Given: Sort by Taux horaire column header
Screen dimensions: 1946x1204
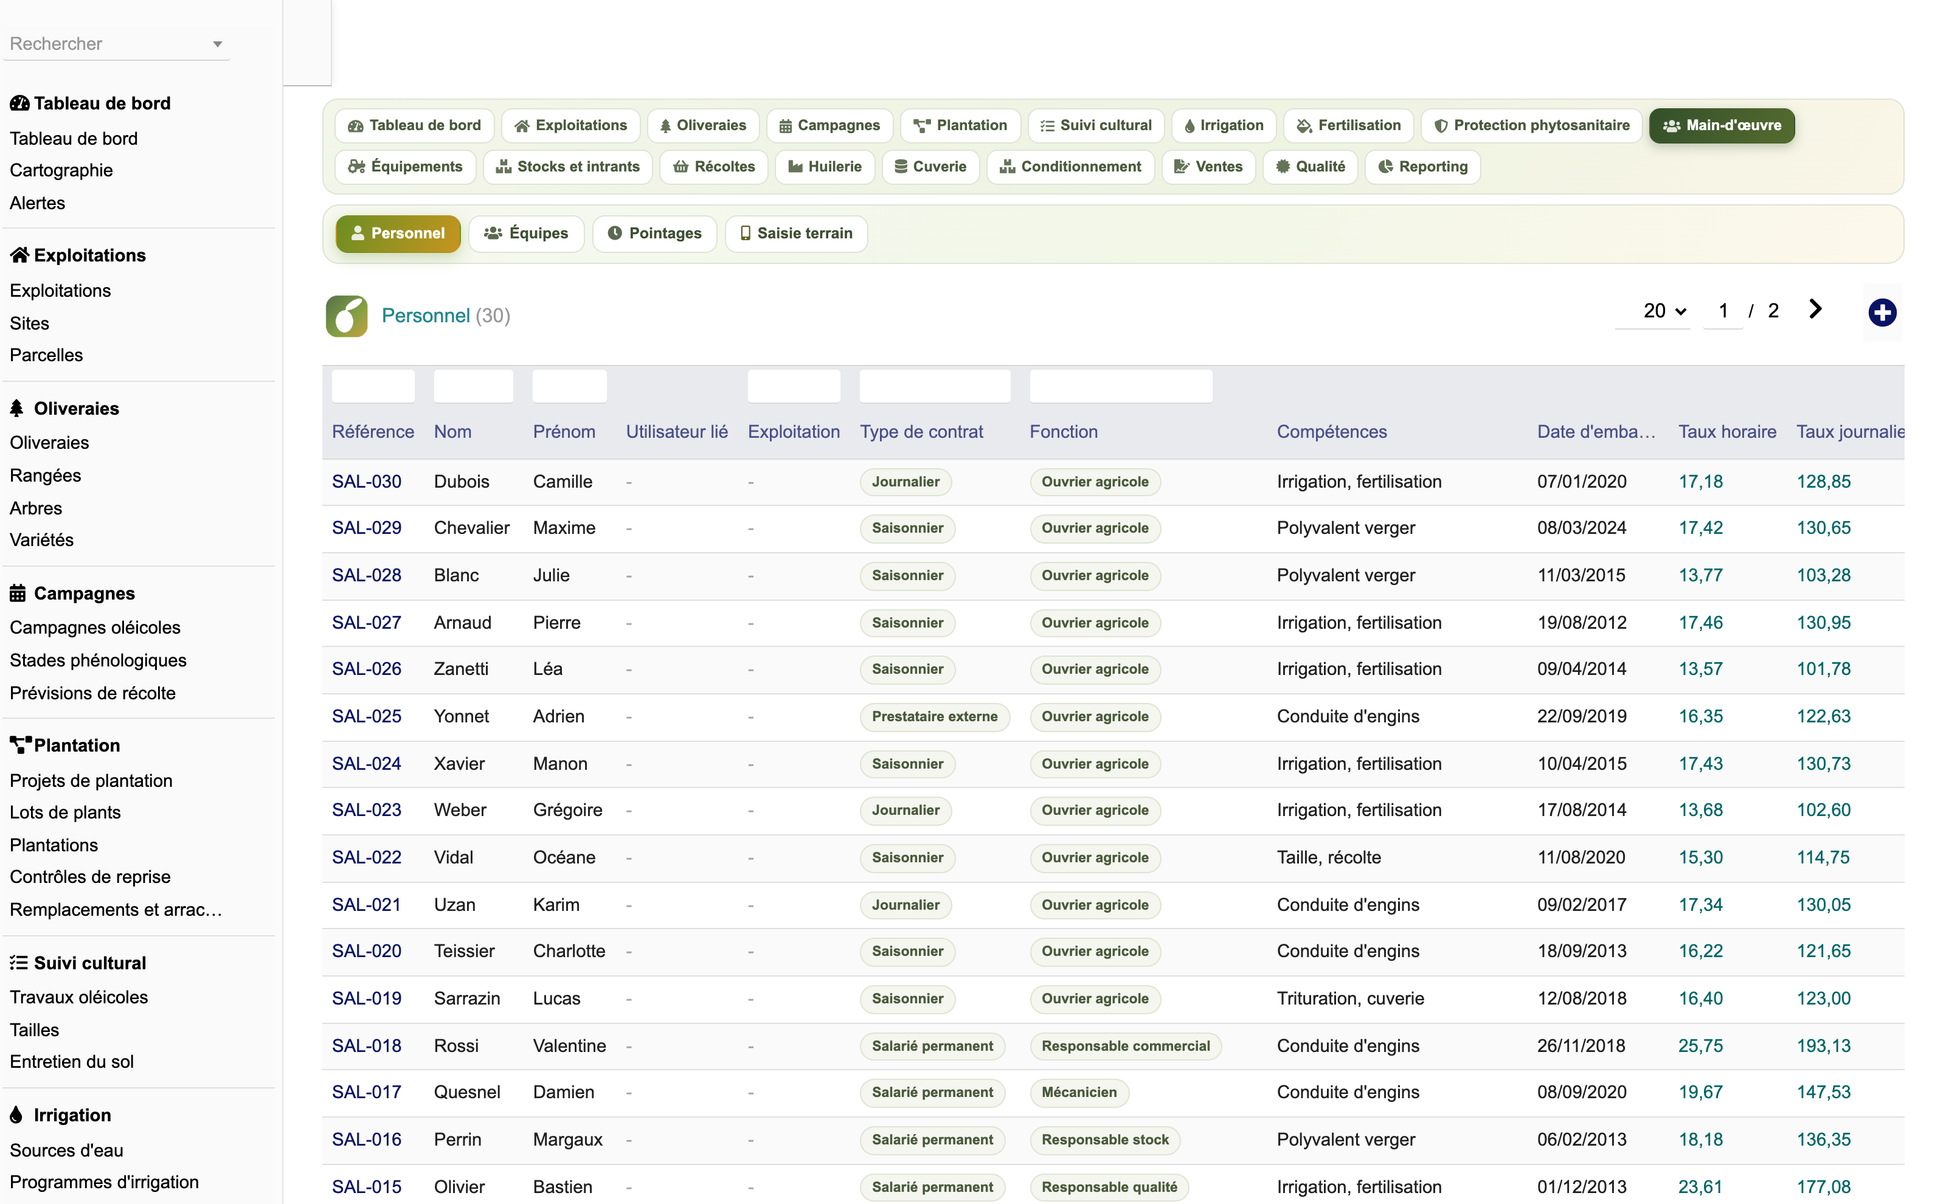Looking at the screenshot, I should 1727,432.
